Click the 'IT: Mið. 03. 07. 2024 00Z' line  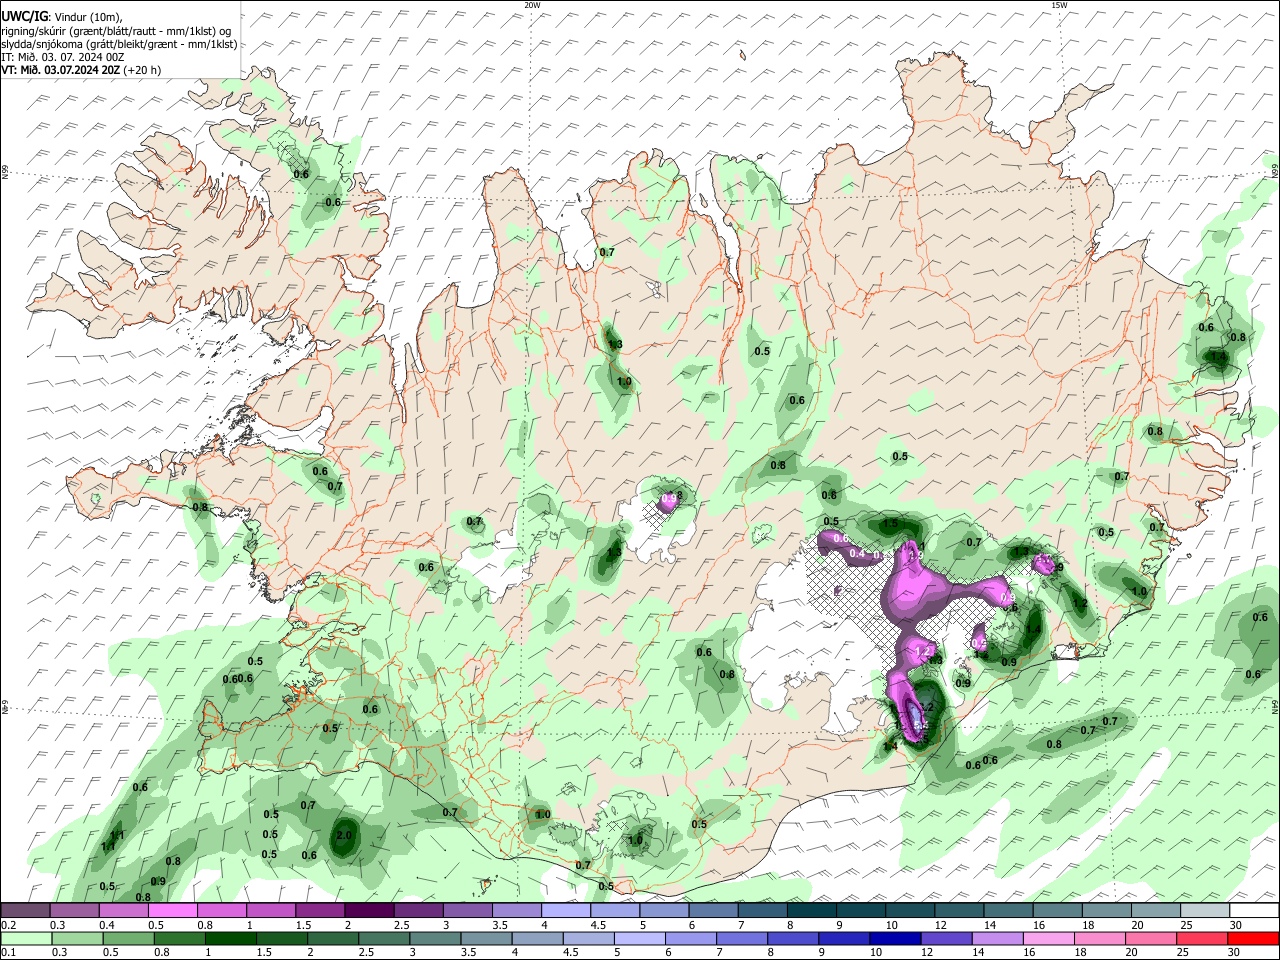coord(63,58)
